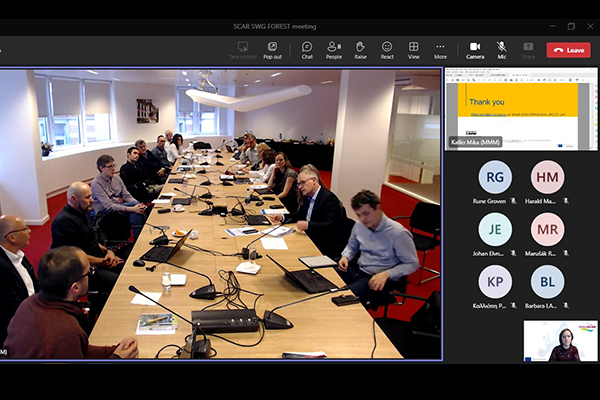Viewport: 600px width, 400px height.
Task: Unmute the Mic
Action: (x=501, y=49)
